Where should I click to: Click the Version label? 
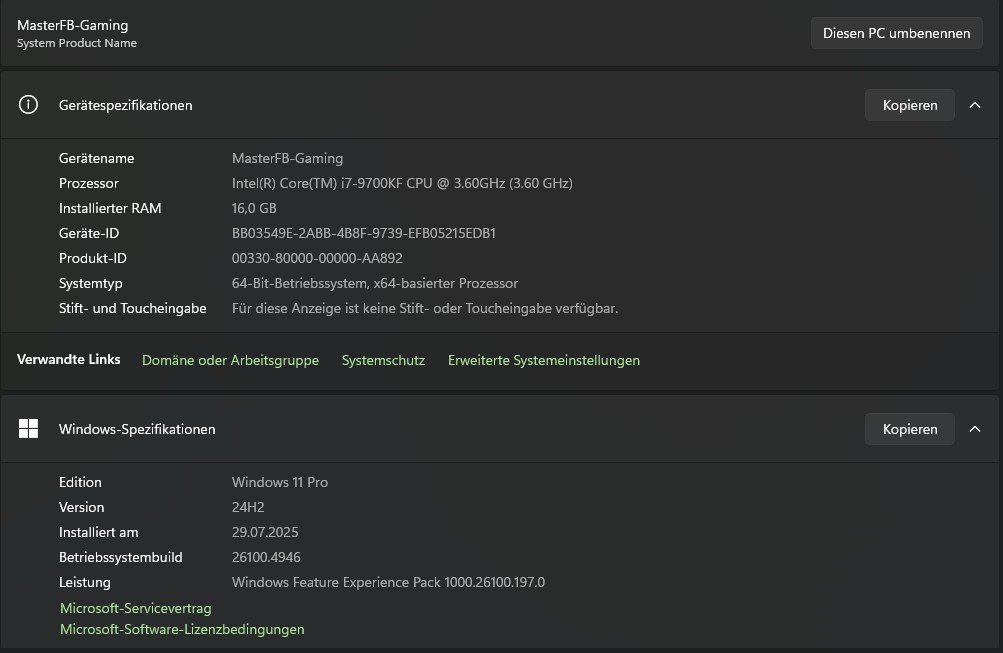click(x=81, y=507)
